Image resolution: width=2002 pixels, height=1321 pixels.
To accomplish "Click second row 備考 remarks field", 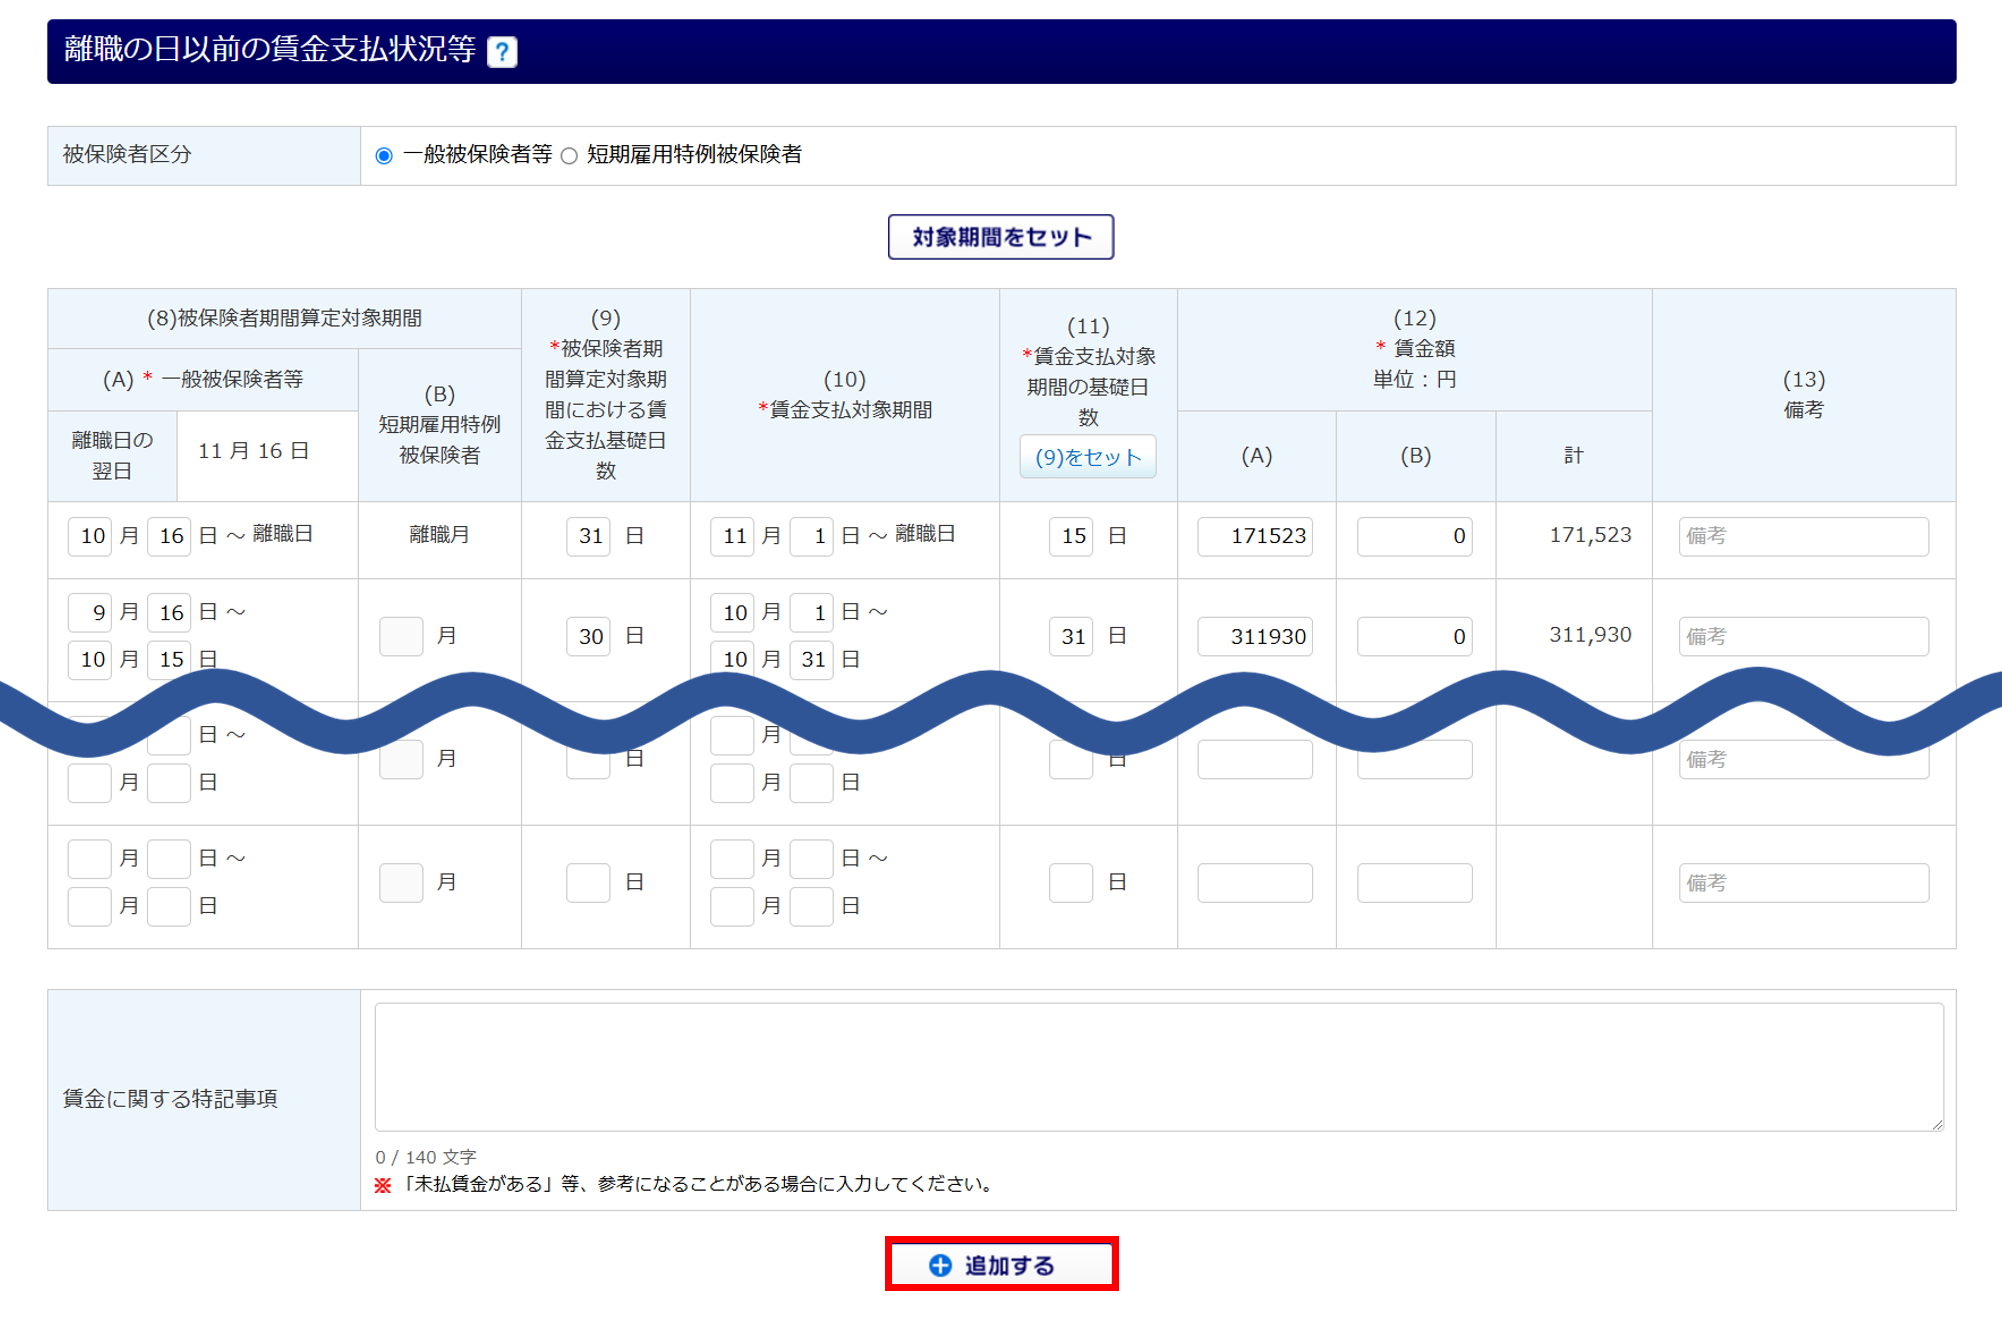I will click(x=1803, y=636).
